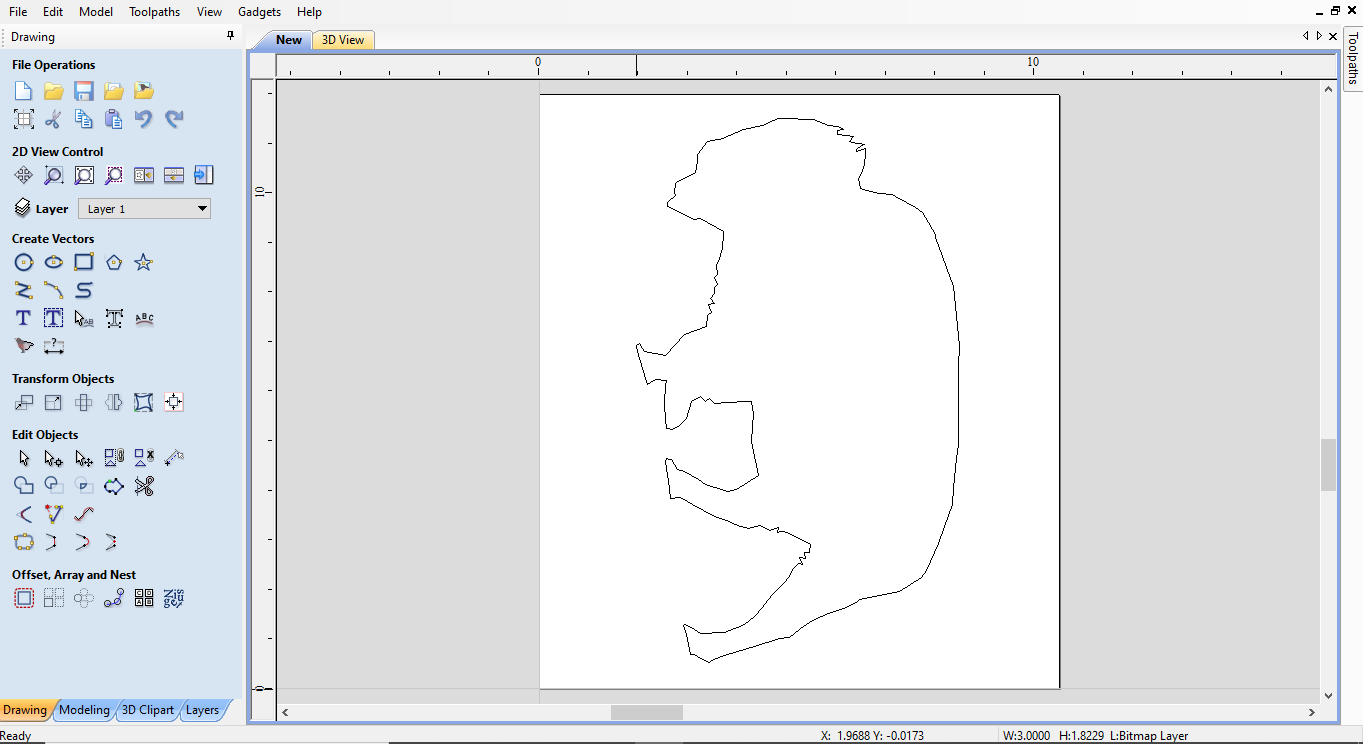Undo the last action
The image size is (1363, 744).
[144, 119]
